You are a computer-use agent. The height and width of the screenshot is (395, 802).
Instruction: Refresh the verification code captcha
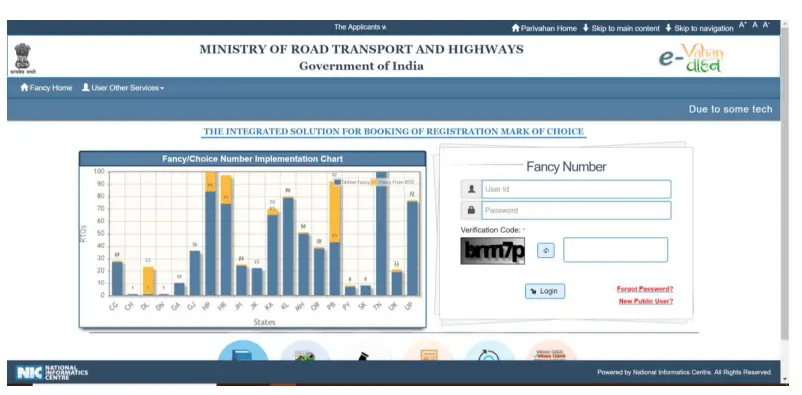(546, 250)
